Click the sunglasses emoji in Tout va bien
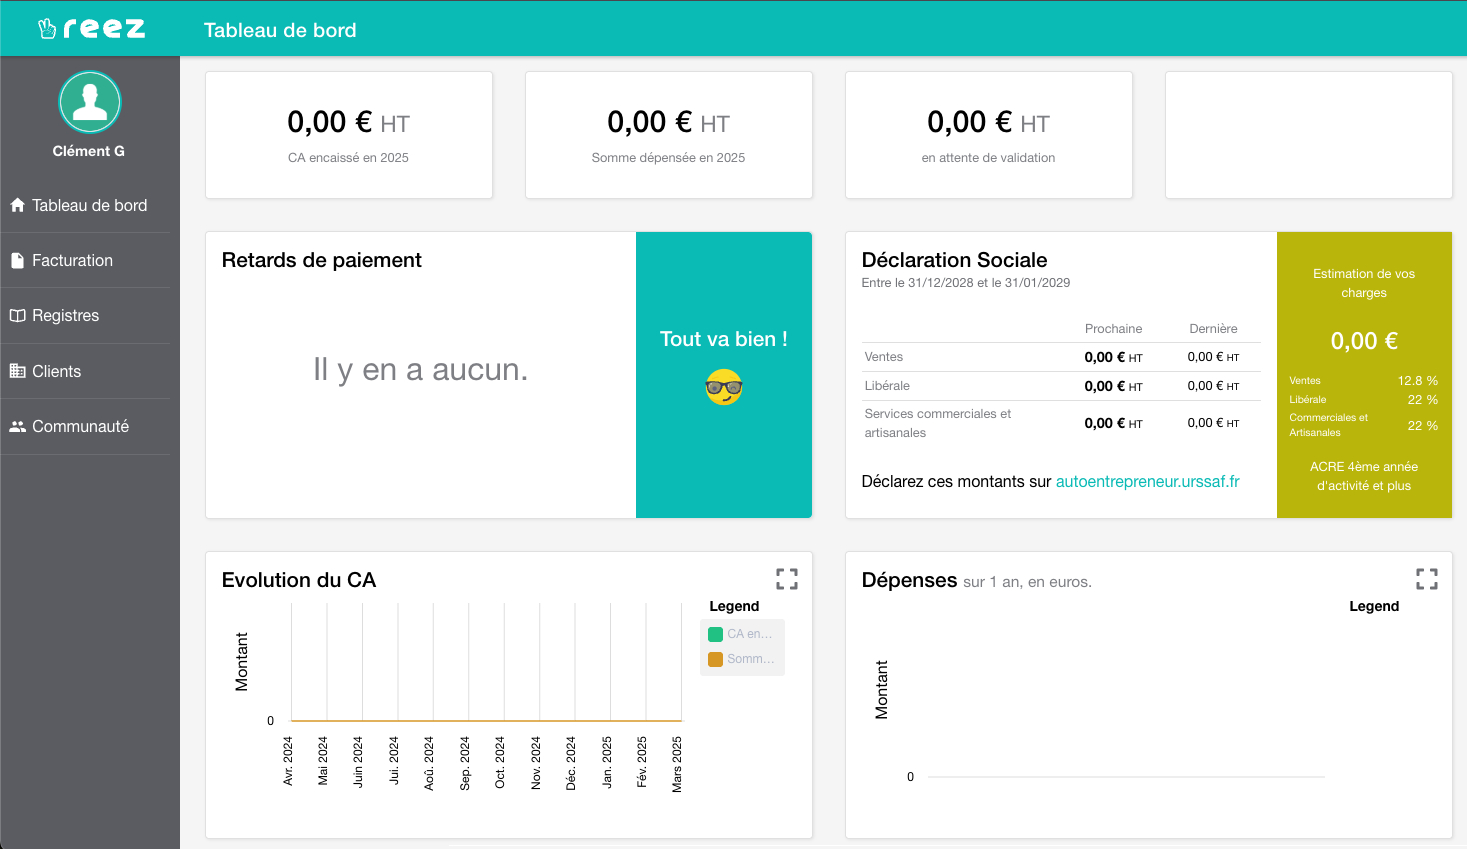 724,387
